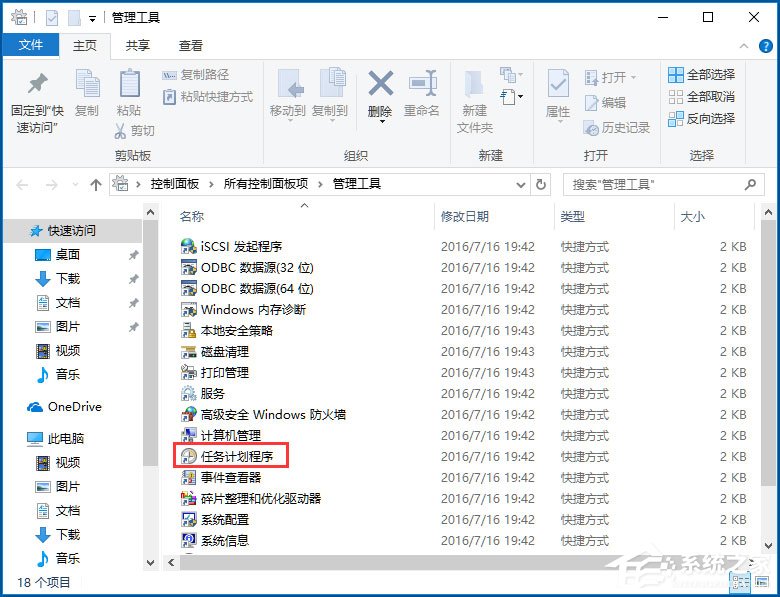The height and width of the screenshot is (597, 780).
Task: Click 全部选择 (Select all) in ribbon
Action: coord(701,75)
